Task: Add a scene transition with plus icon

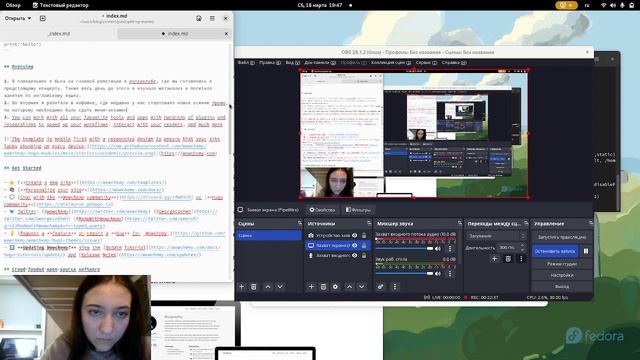Action: (x=494, y=258)
